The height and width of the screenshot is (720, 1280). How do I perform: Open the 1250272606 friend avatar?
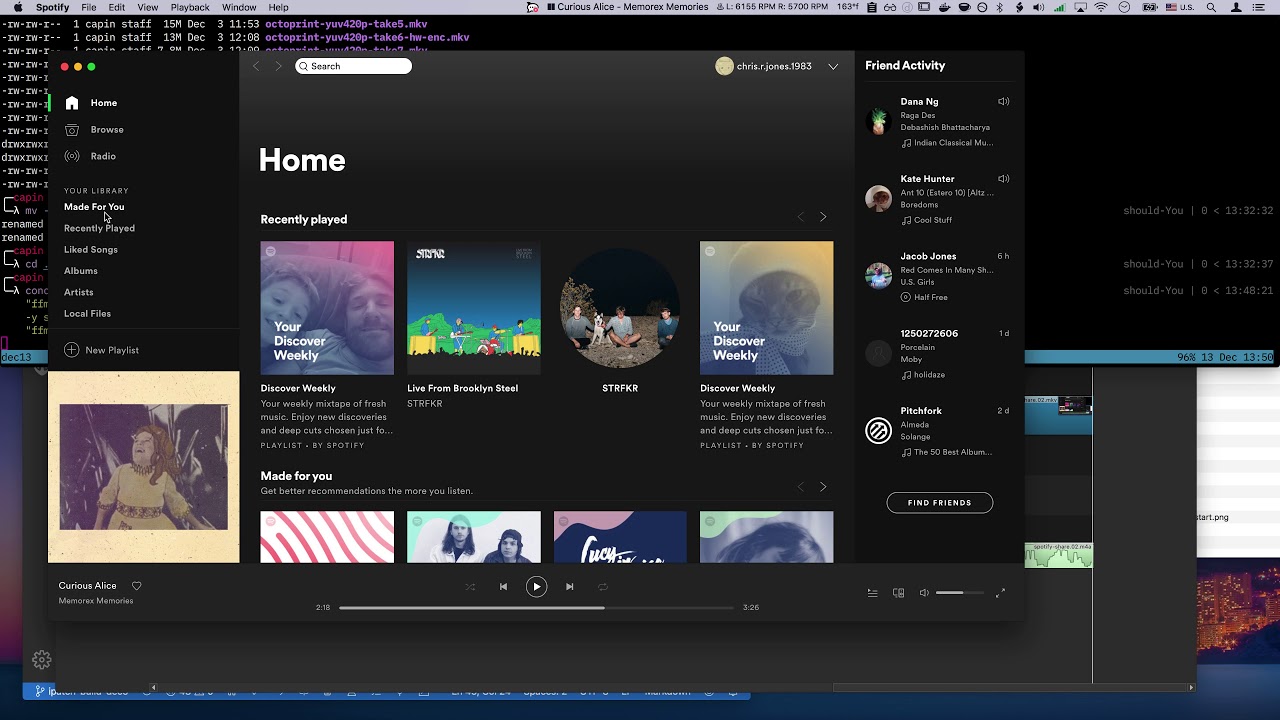[x=878, y=353]
